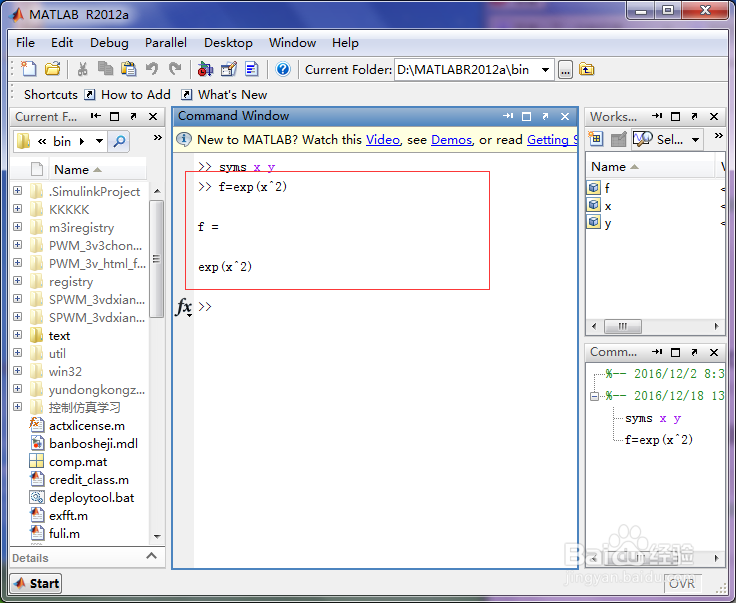Collapse the 2016/12/18 history session

pos(594,397)
